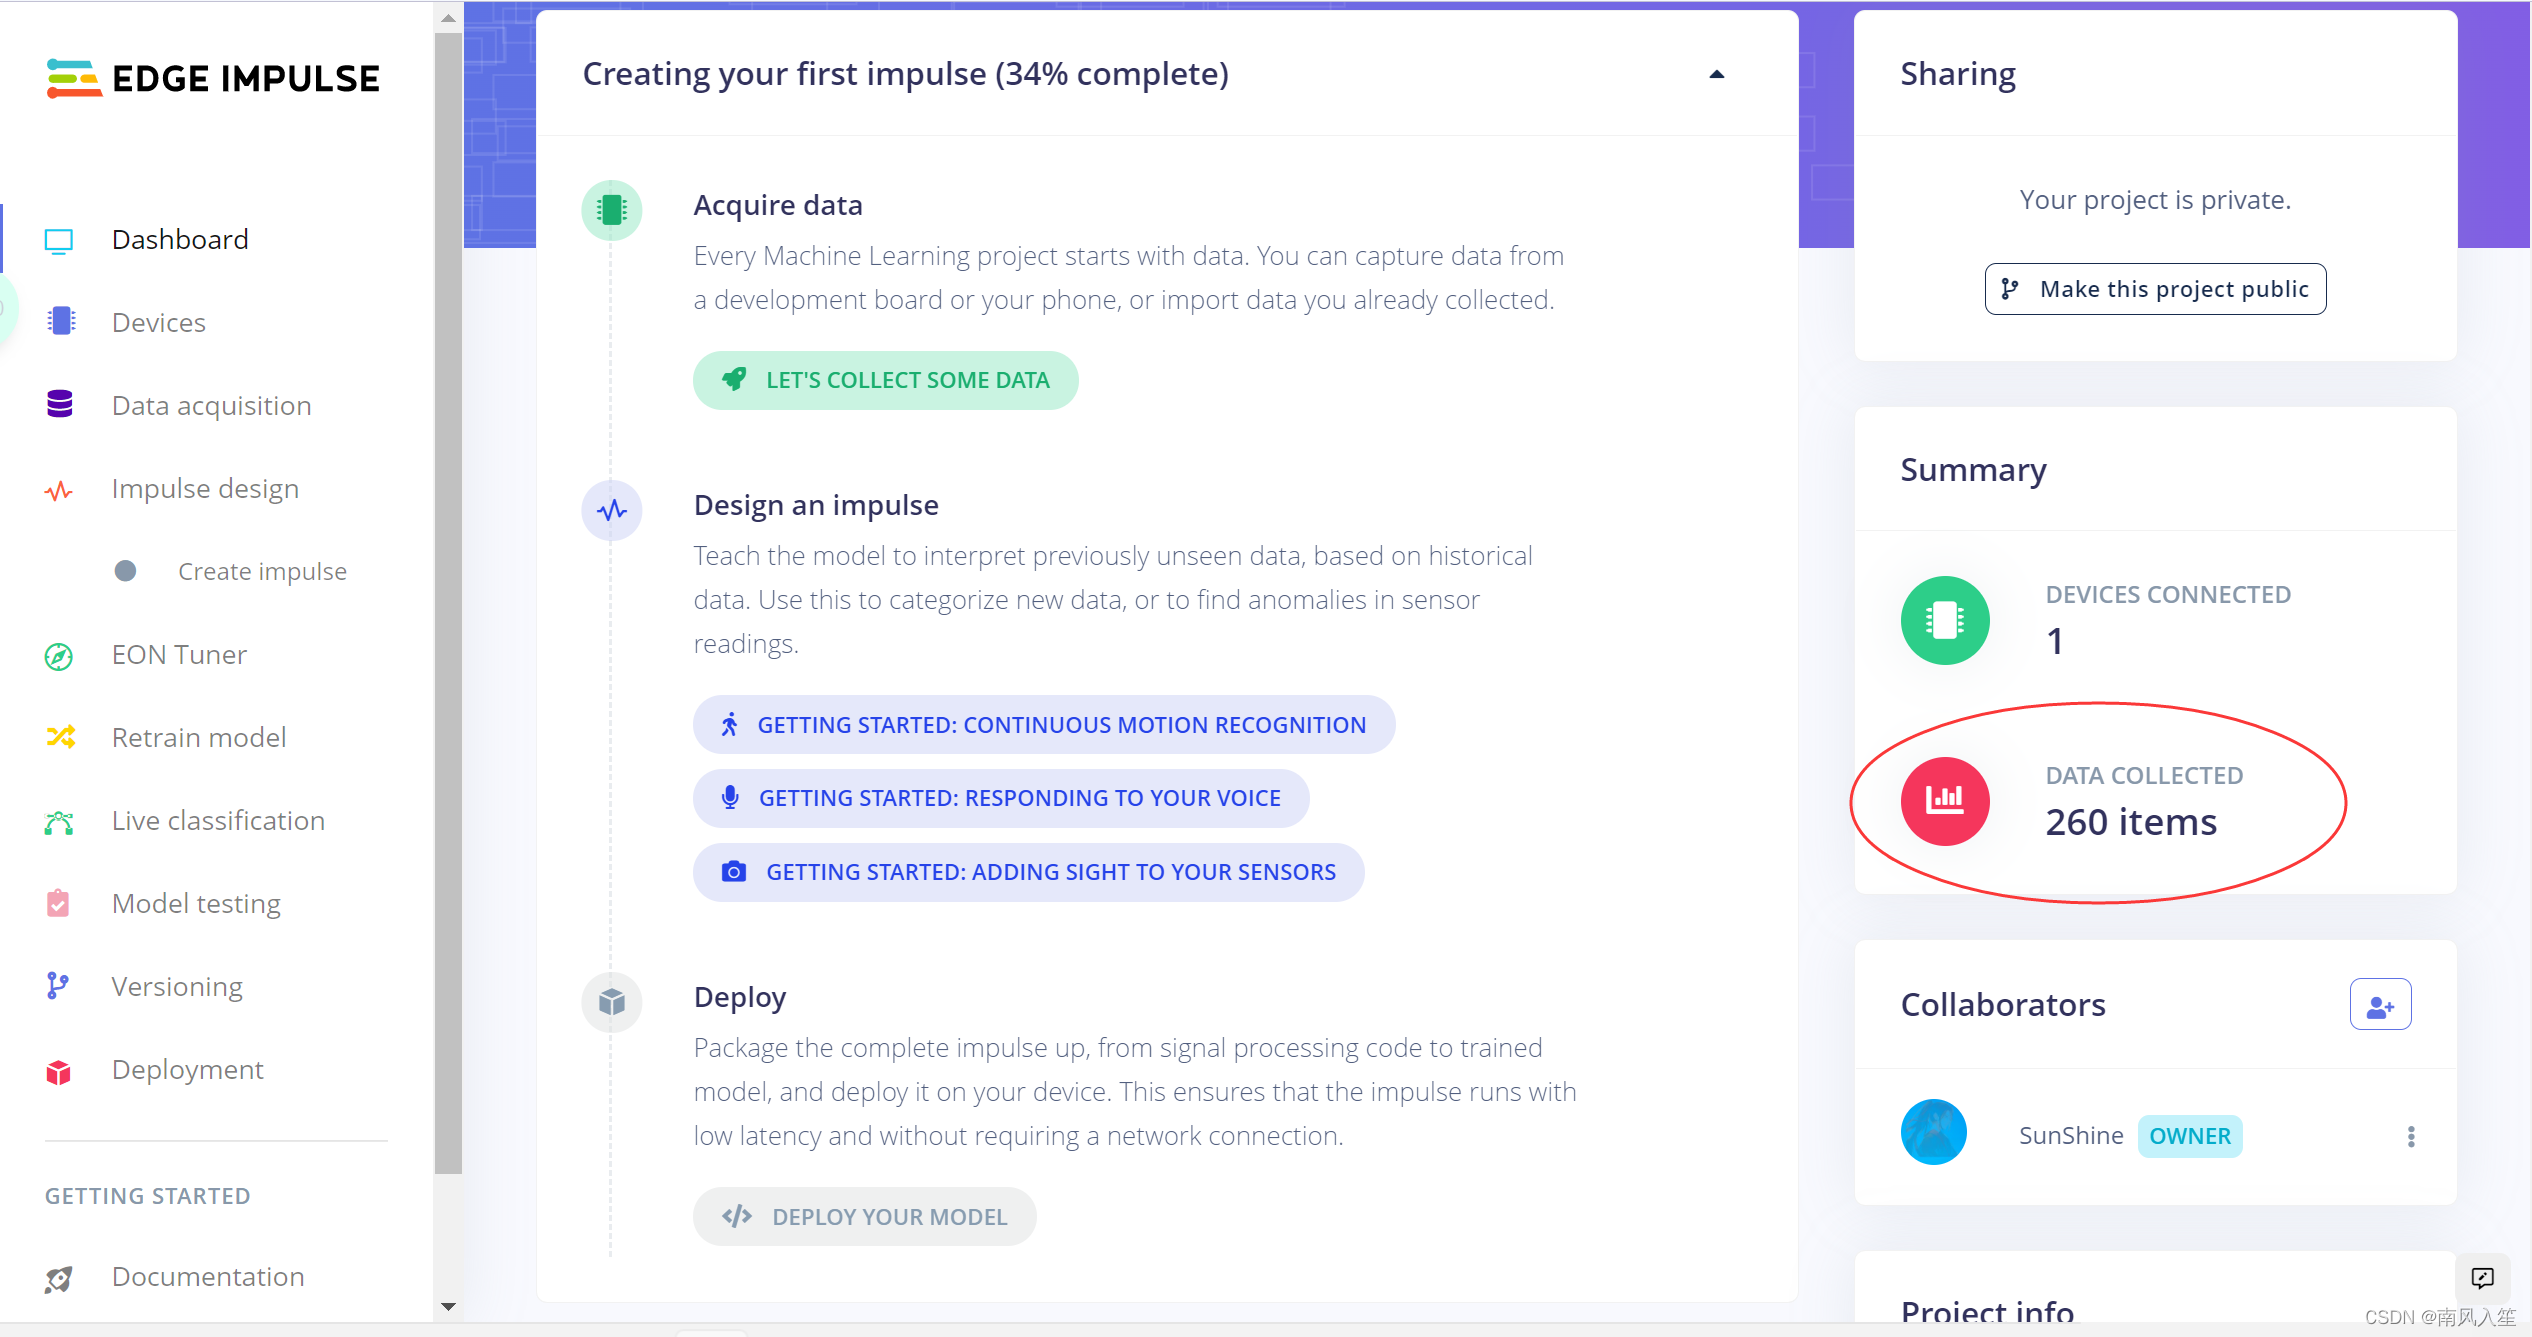The image size is (2532, 1337).
Task: Go to EON Tuner page
Action: (179, 654)
